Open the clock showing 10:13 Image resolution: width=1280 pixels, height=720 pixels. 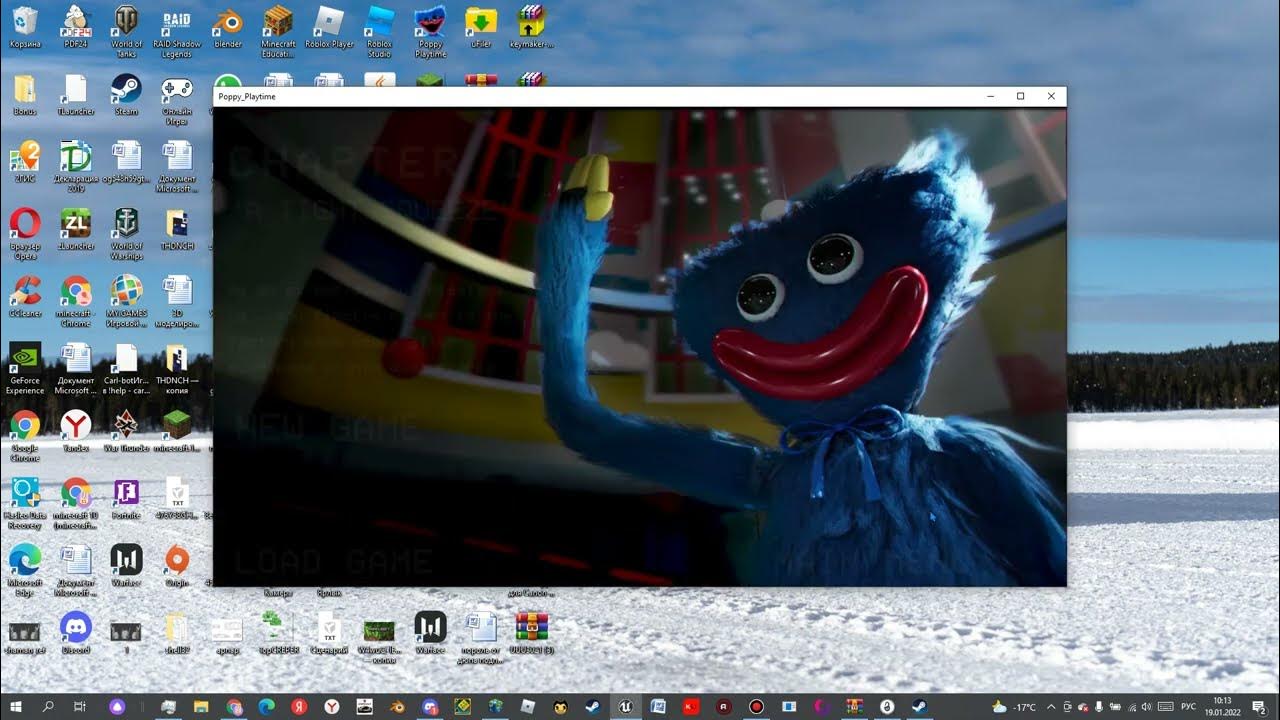(x=1223, y=706)
